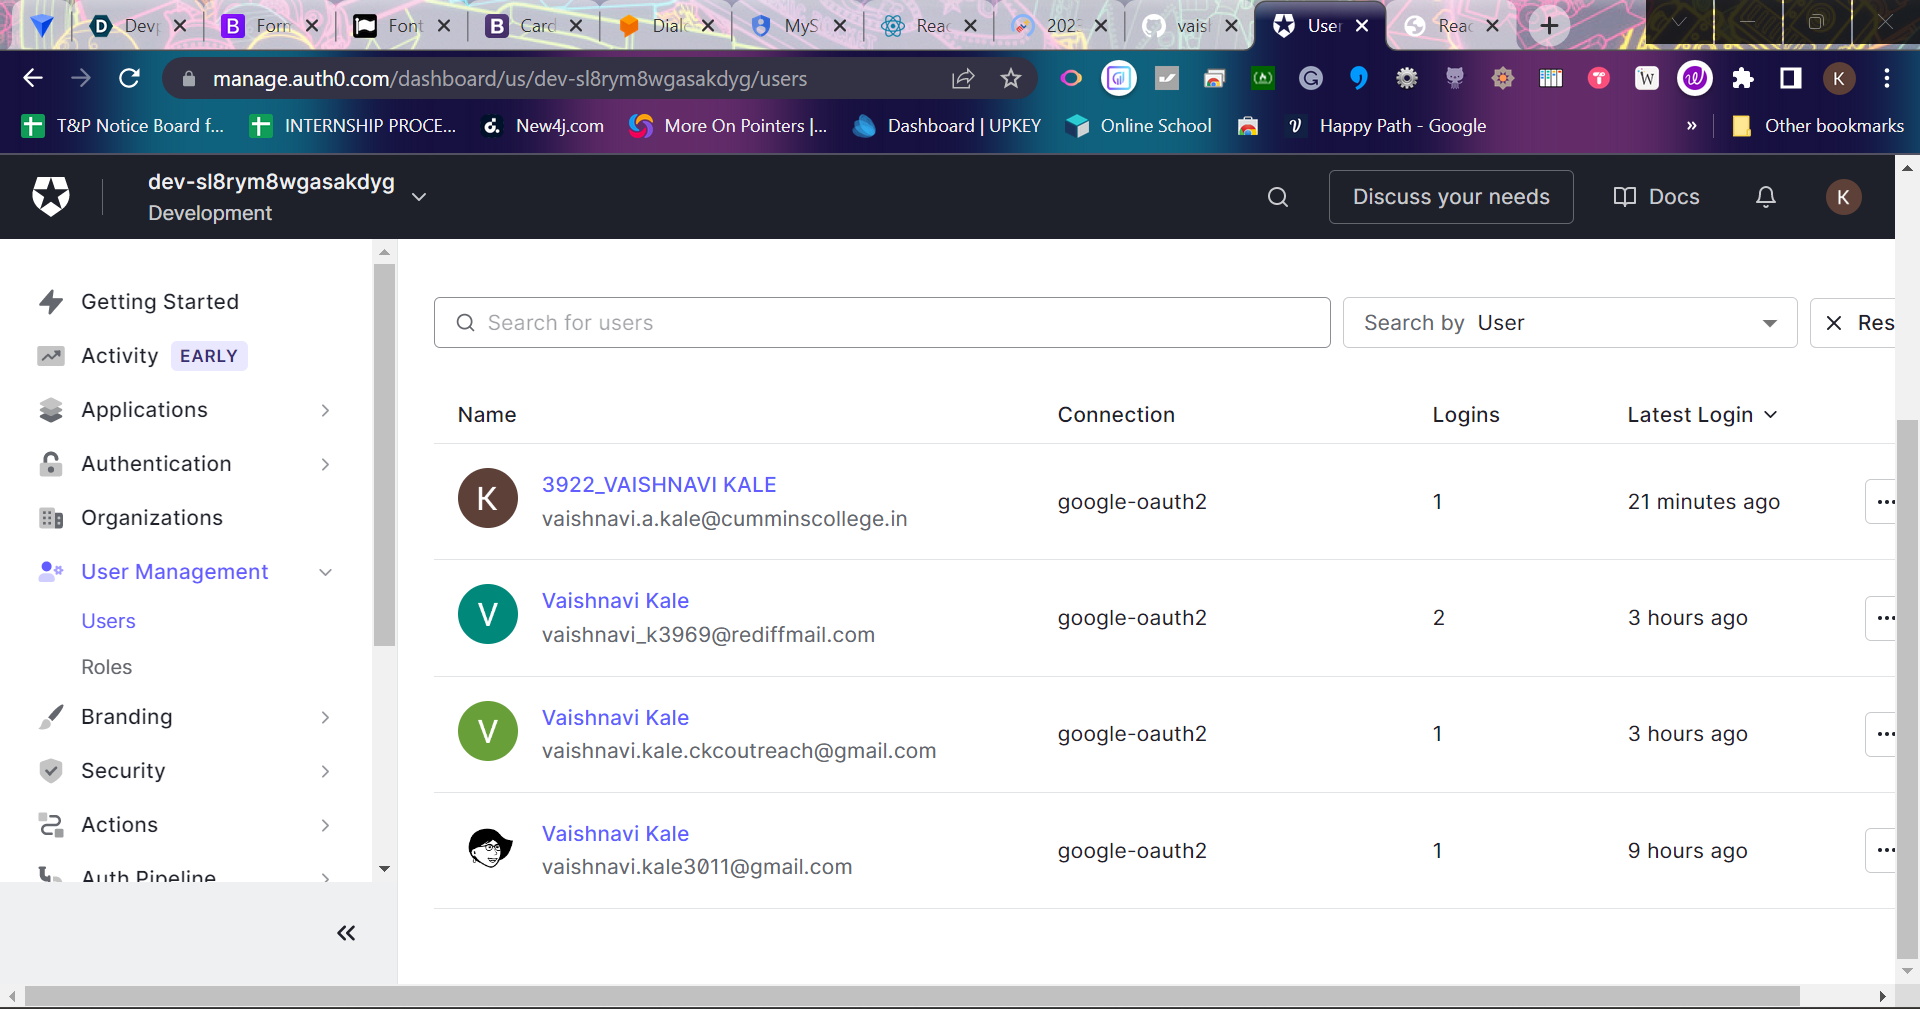Click the horizontal scrollbar at page bottom

912,996
